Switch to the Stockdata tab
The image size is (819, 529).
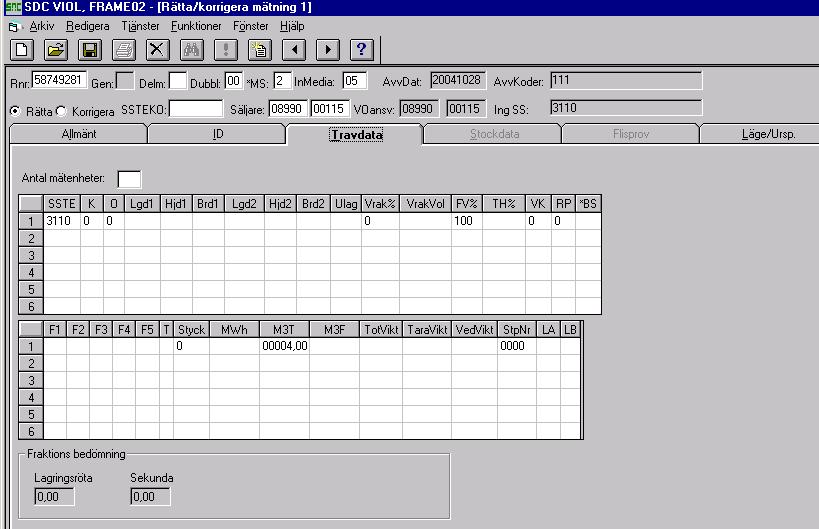pyautogui.click(x=494, y=134)
